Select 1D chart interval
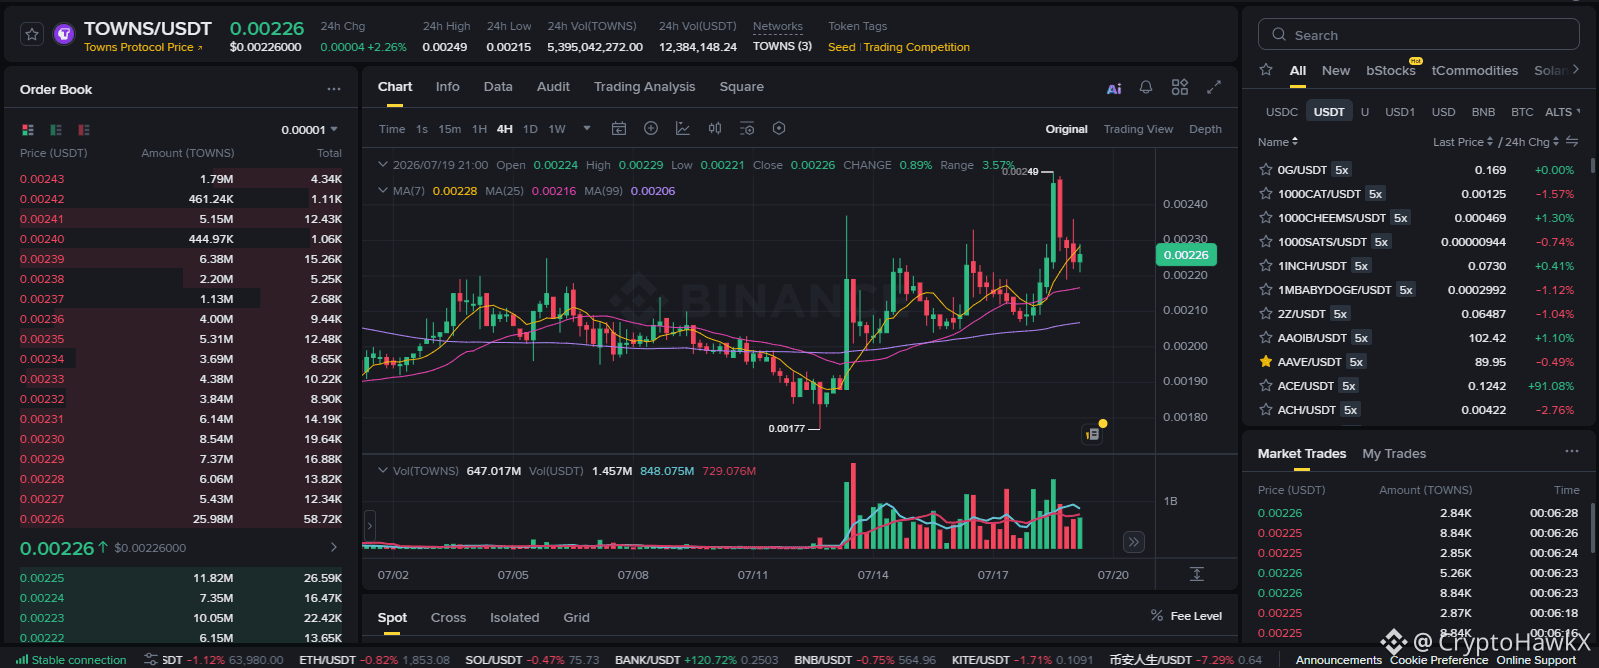Image resolution: width=1599 pixels, height=668 pixels. coord(530,129)
